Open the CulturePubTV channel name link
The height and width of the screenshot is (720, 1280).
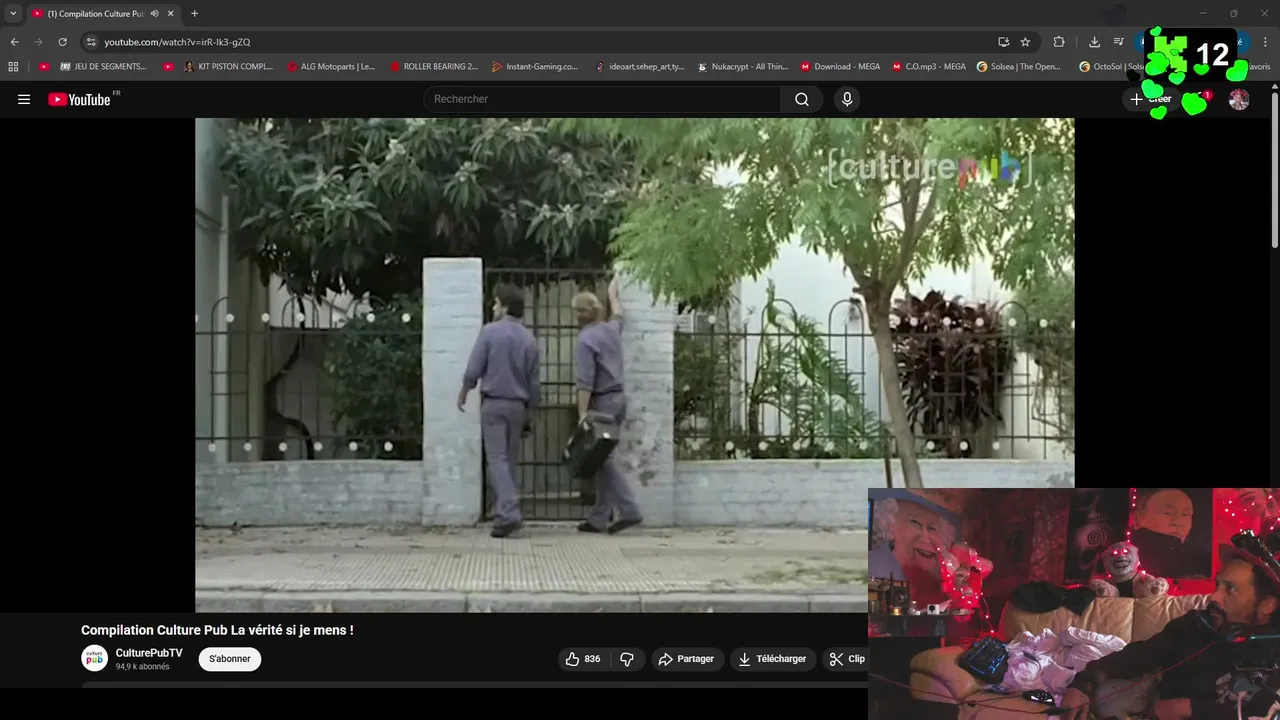coord(149,653)
